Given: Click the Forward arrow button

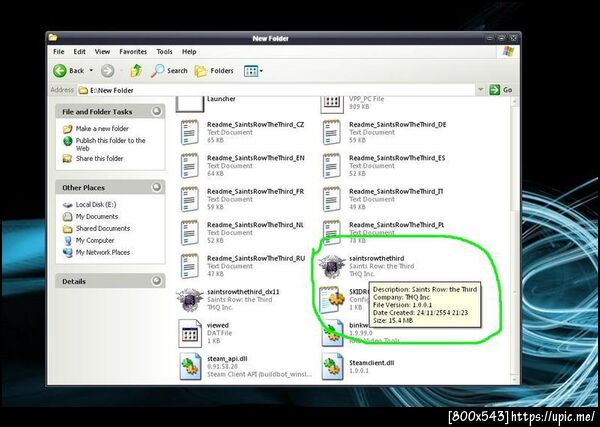Looking at the screenshot, I should click(x=108, y=71).
